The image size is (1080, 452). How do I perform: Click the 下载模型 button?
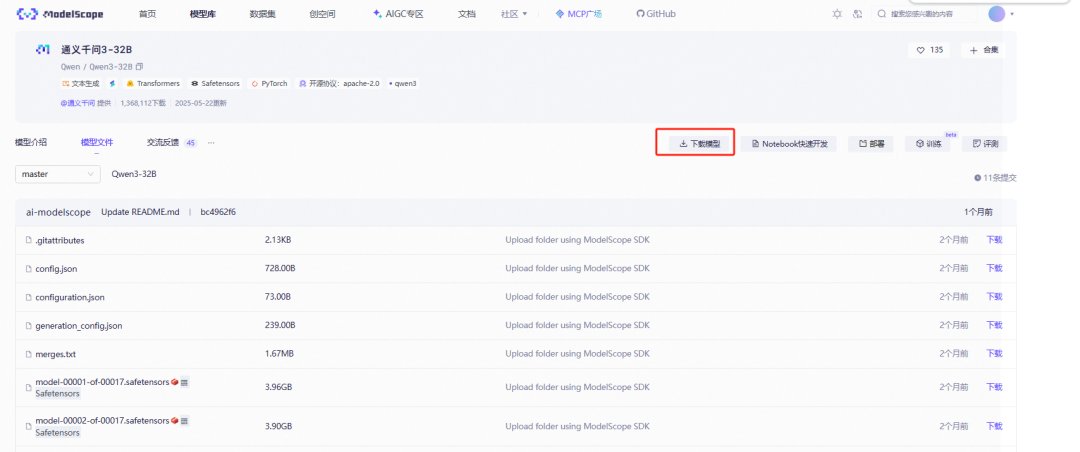click(699, 144)
